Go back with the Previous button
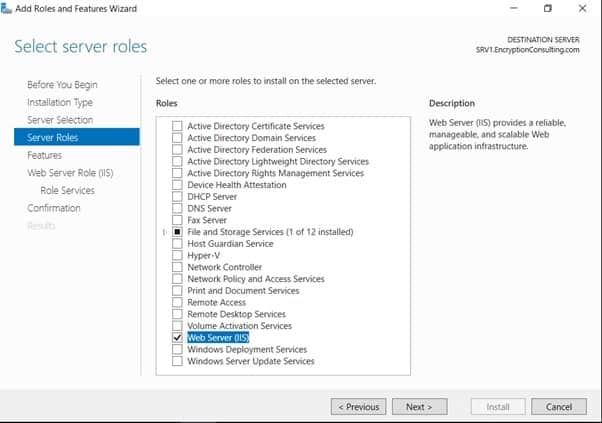The height and width of the screenshot is (423, 602). pos(358,407)
